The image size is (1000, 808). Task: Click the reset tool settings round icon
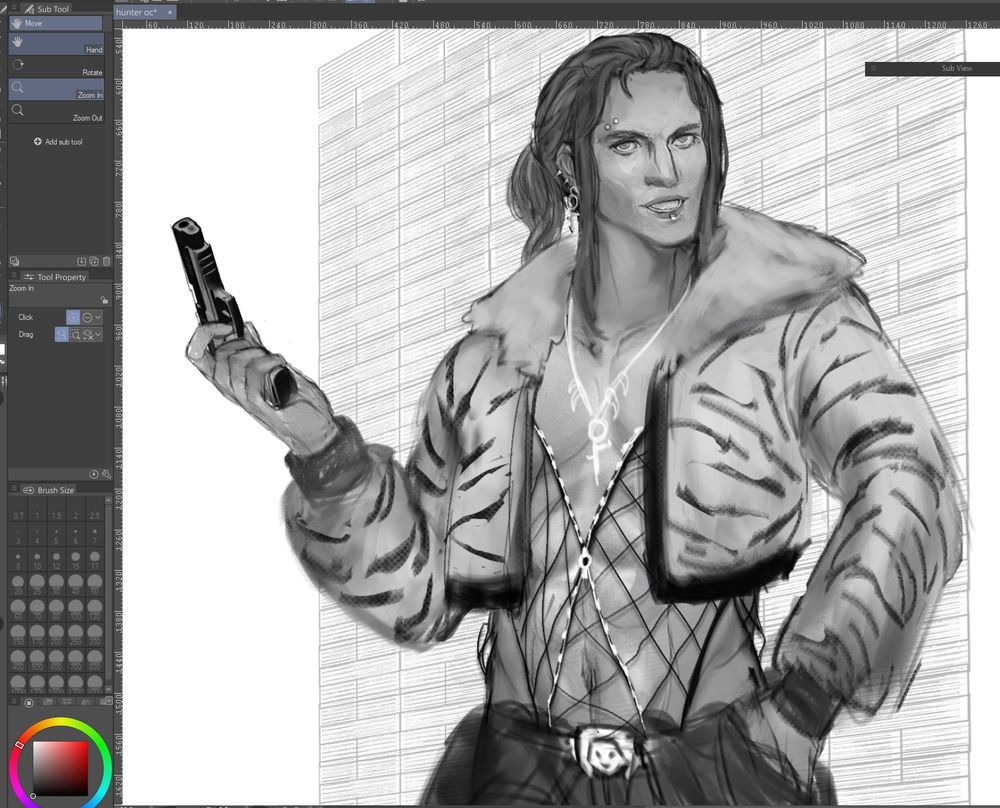[94, 474]
